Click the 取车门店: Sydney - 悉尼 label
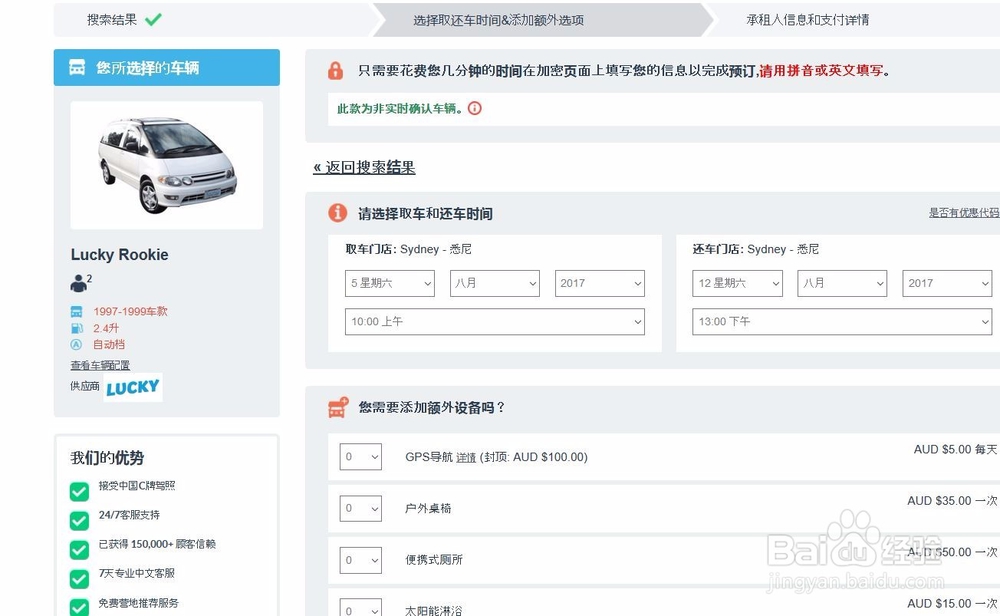This screenshot has width=1000, height=616. [x=408, y=249]
